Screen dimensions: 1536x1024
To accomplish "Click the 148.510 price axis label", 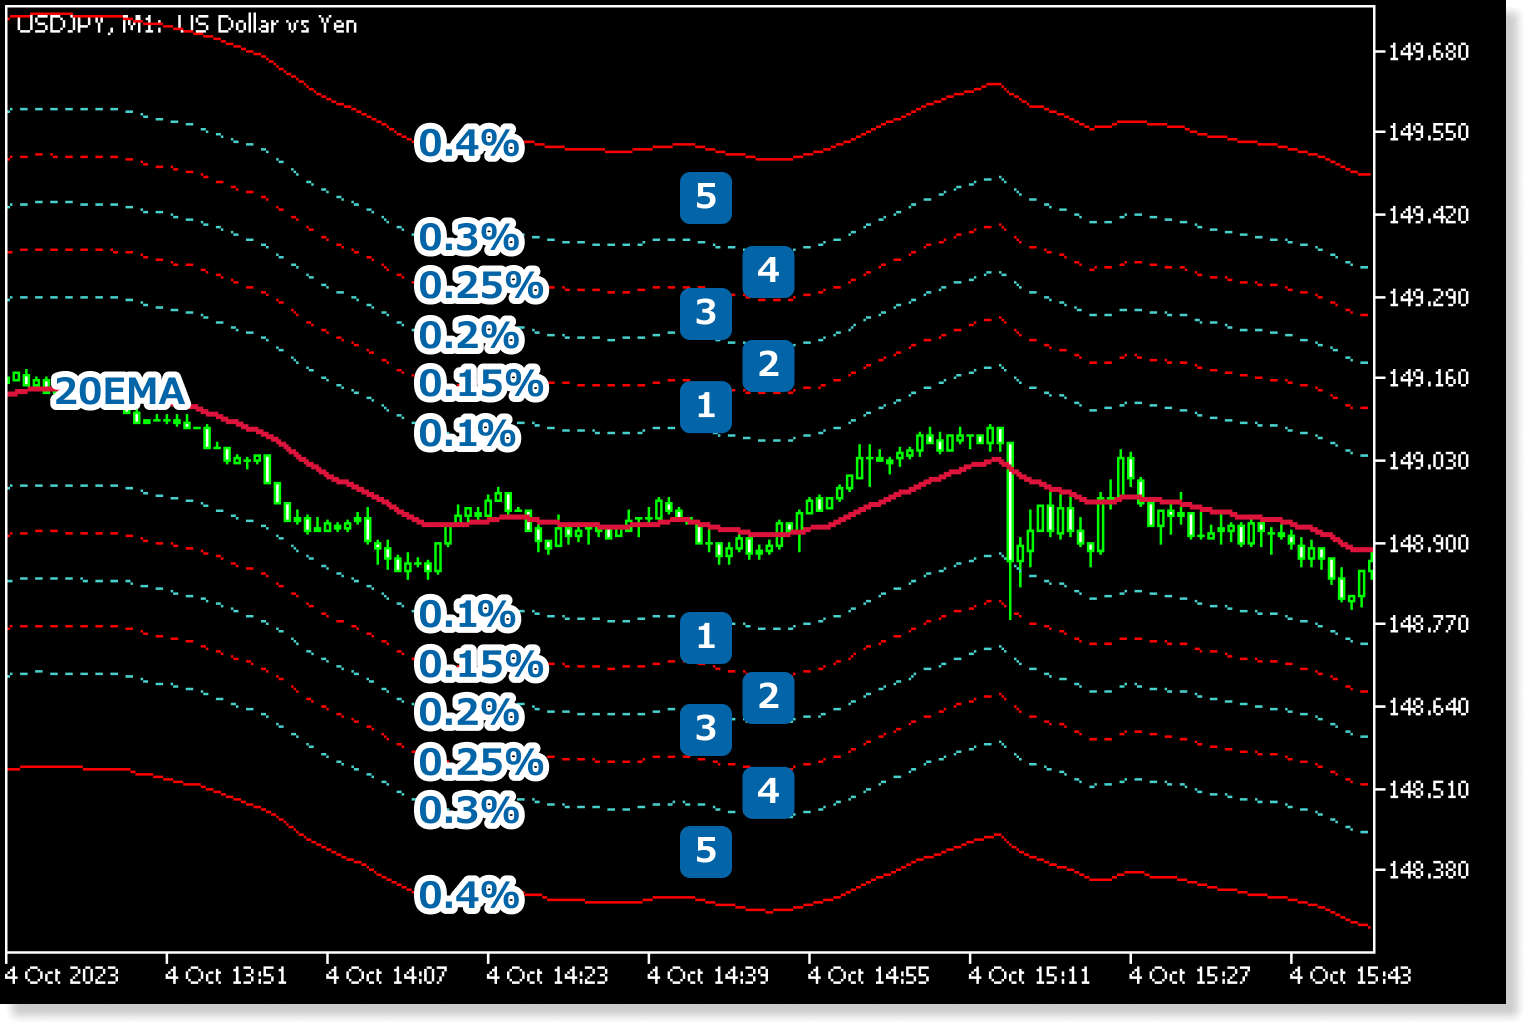I will pyautogui.click(x=1428, y=790).
